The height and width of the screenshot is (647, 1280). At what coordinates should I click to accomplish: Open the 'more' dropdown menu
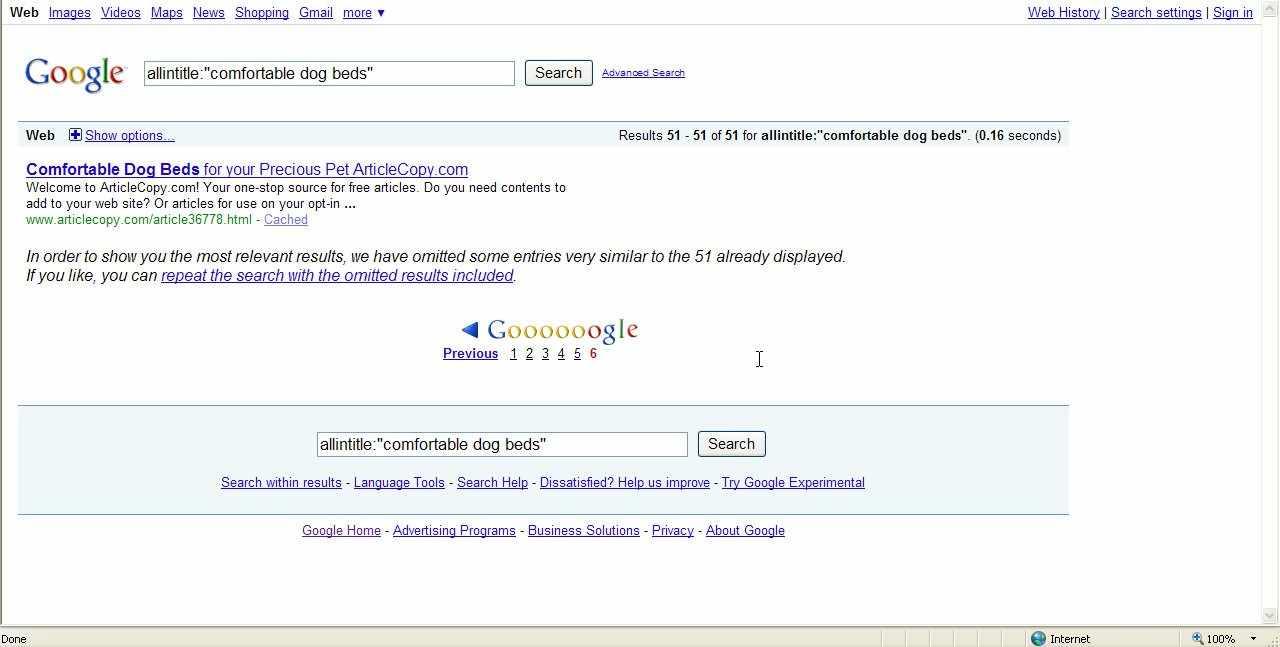pos(363,13)
